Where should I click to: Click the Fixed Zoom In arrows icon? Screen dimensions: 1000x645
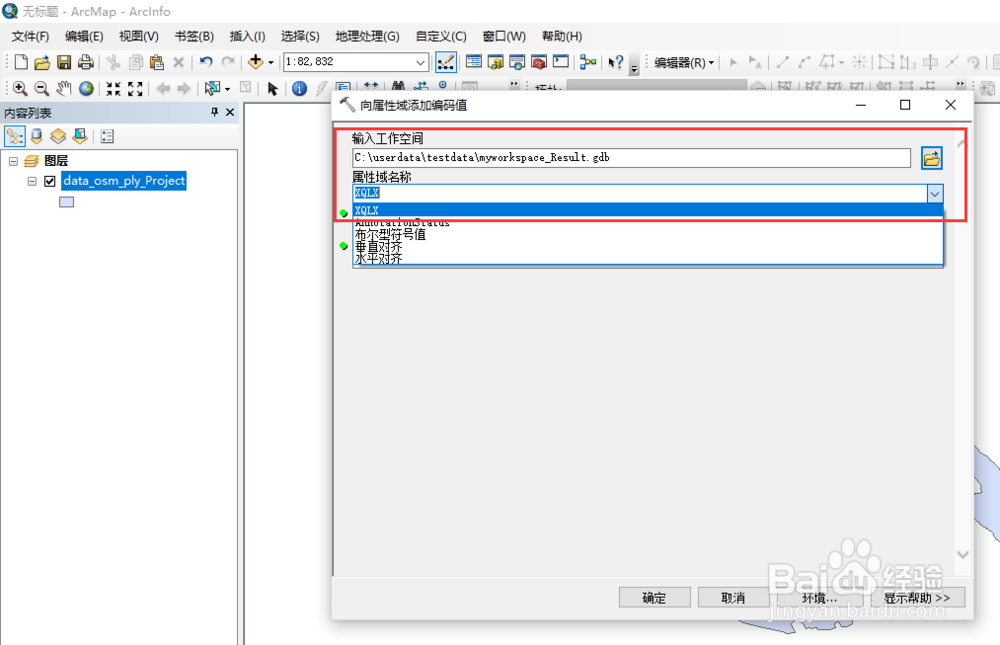[x=114, y=88]
